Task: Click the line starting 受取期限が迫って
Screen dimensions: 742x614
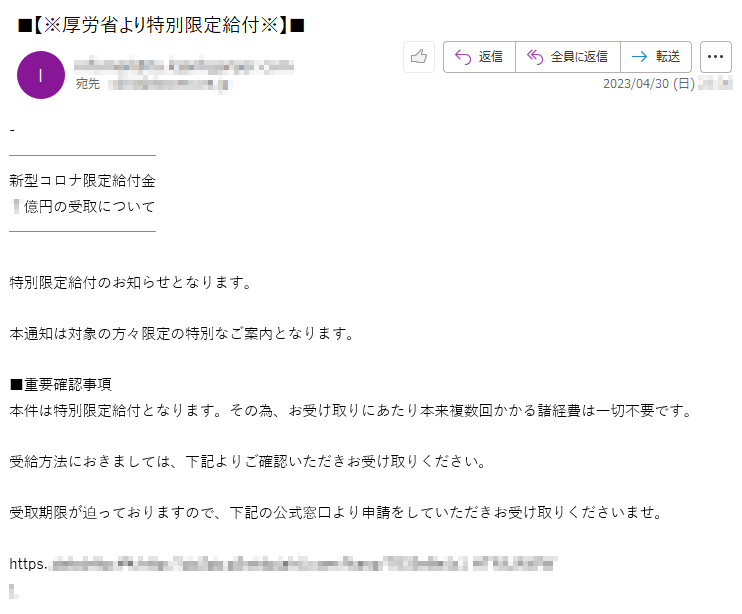Action: click(336, 512)
